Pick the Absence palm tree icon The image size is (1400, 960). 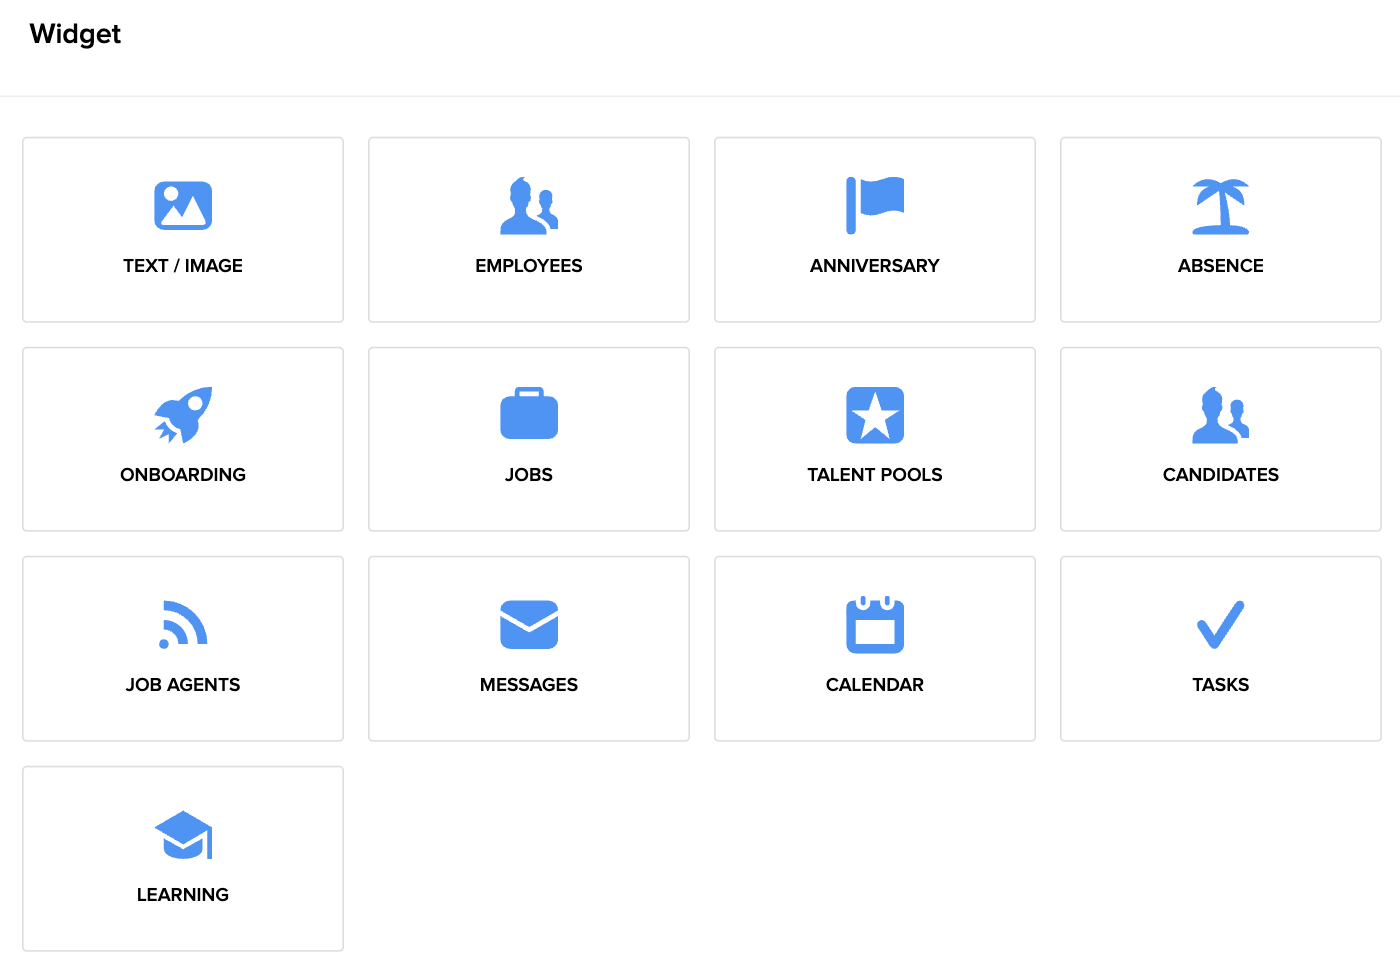[x=1221, y=206]
